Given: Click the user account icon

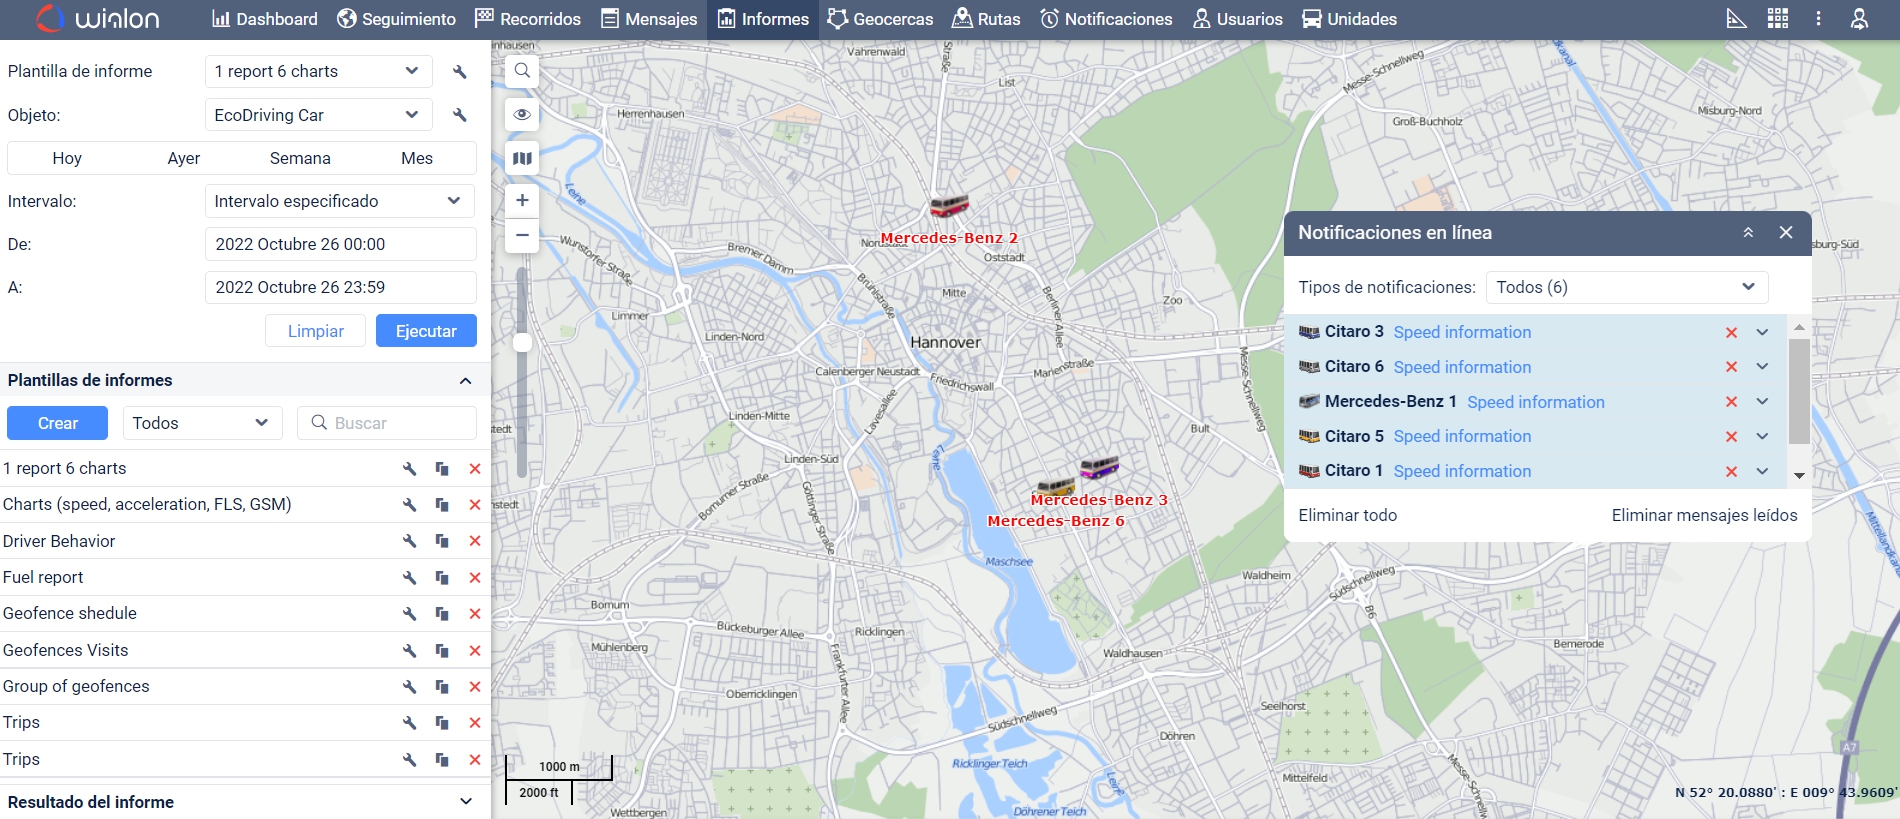Looking at the screenshot, I should [1858, 19].
